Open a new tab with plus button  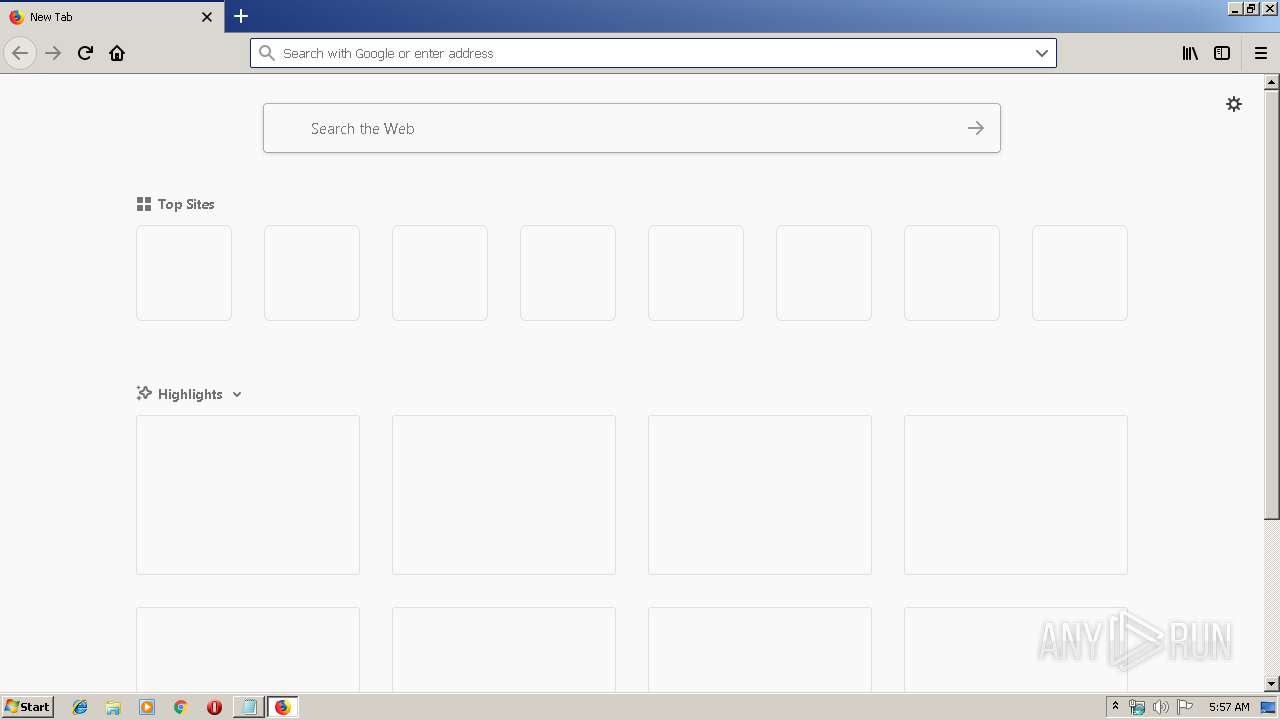tap(241, 16)
